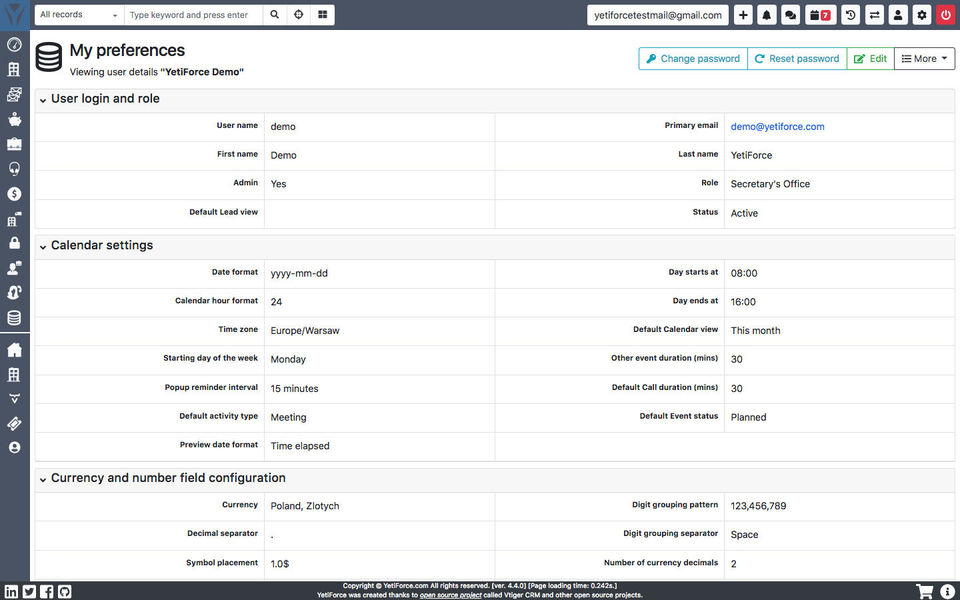This screenshot has height=600, width=960.
Task: Click the Planned event status value
Action: tap(748, 417)
